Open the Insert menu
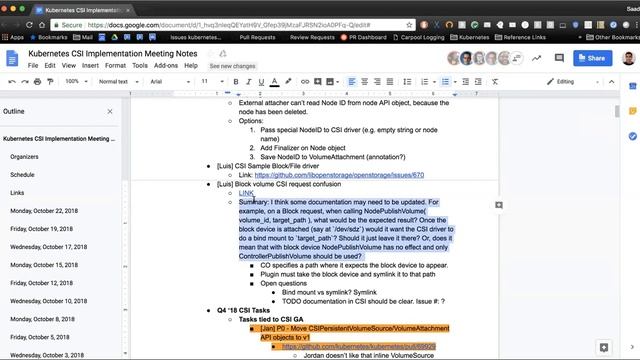Screen dimensions: 640x360 (x=90, y=66)
